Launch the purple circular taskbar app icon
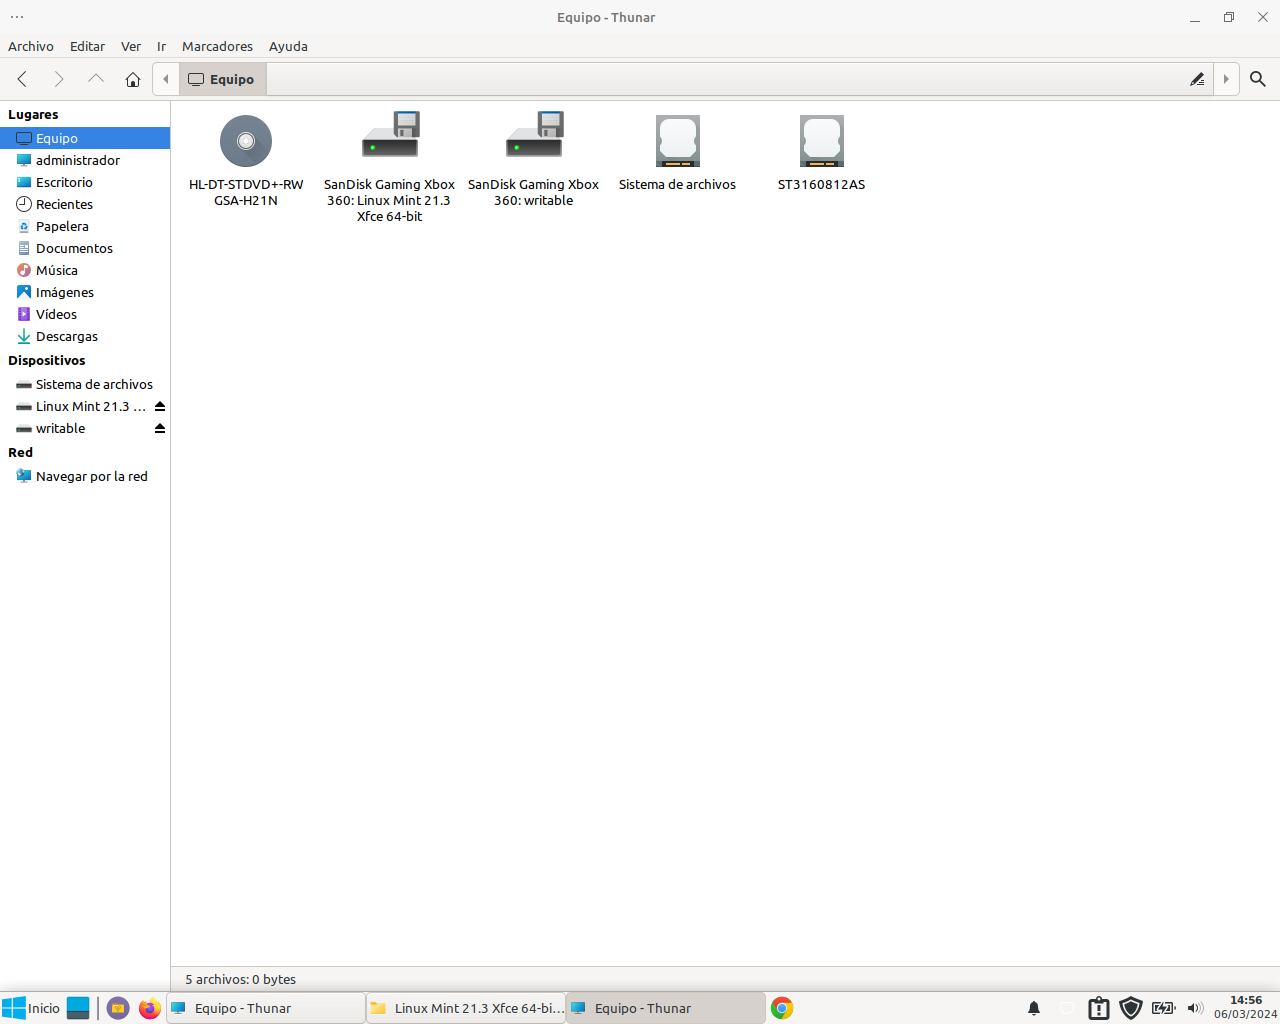The height and width of the screenshot is (1024, 1280). (x=118, y=1008)
